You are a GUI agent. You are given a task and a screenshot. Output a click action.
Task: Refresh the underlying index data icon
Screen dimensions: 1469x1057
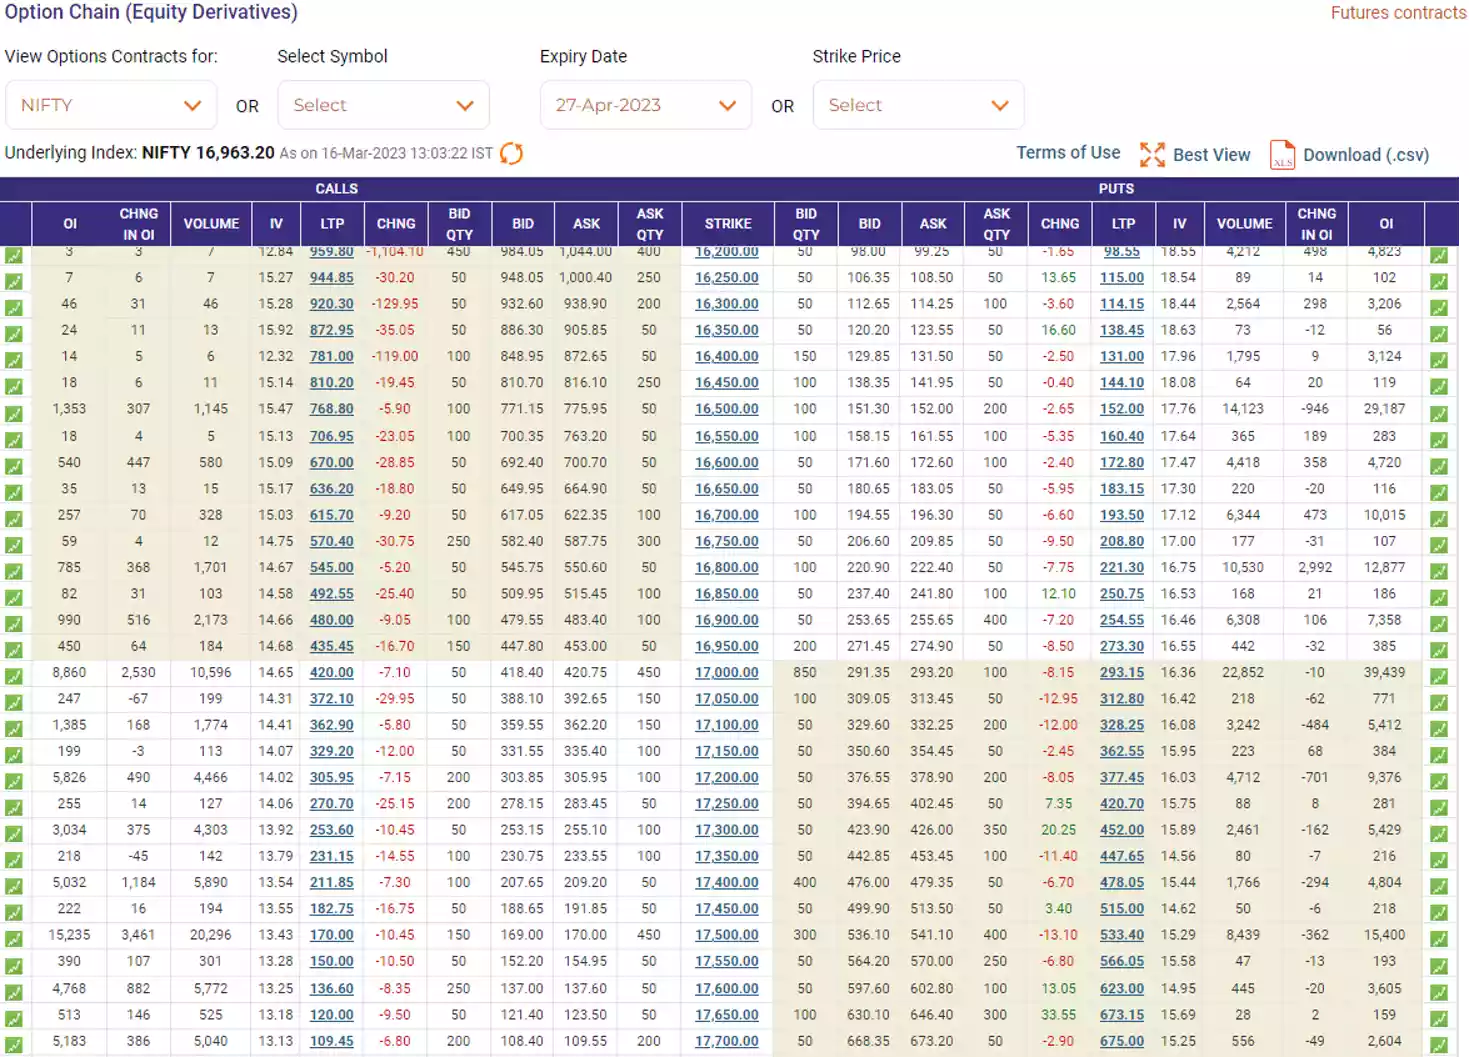tap(511, 153)
